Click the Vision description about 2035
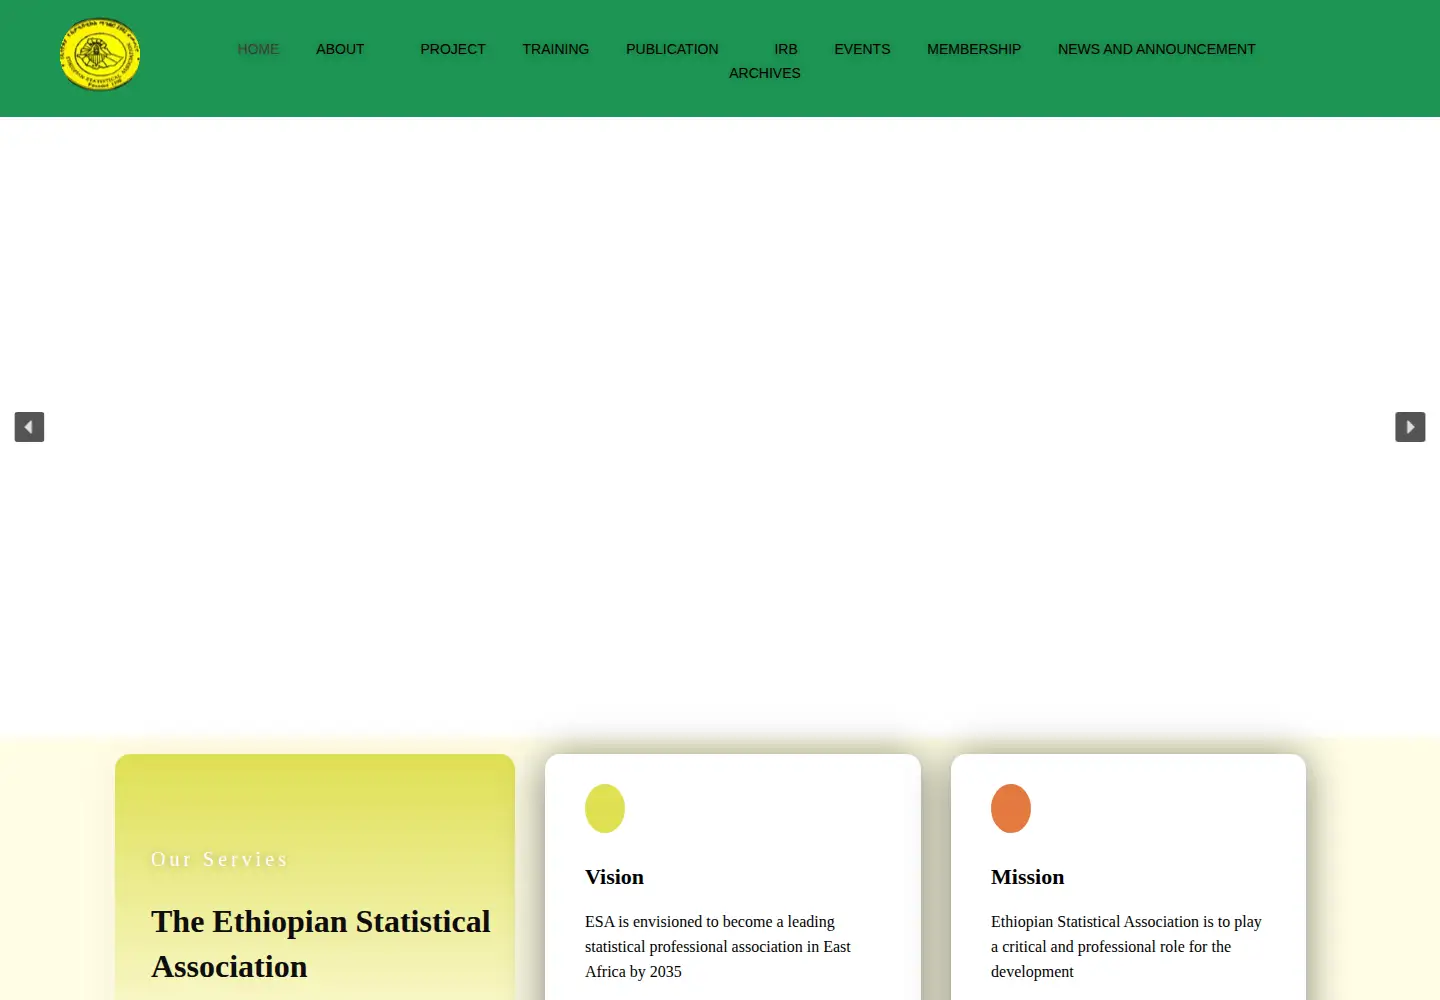The width and height of the screenshot is (1440, 1000). point(718,946)
